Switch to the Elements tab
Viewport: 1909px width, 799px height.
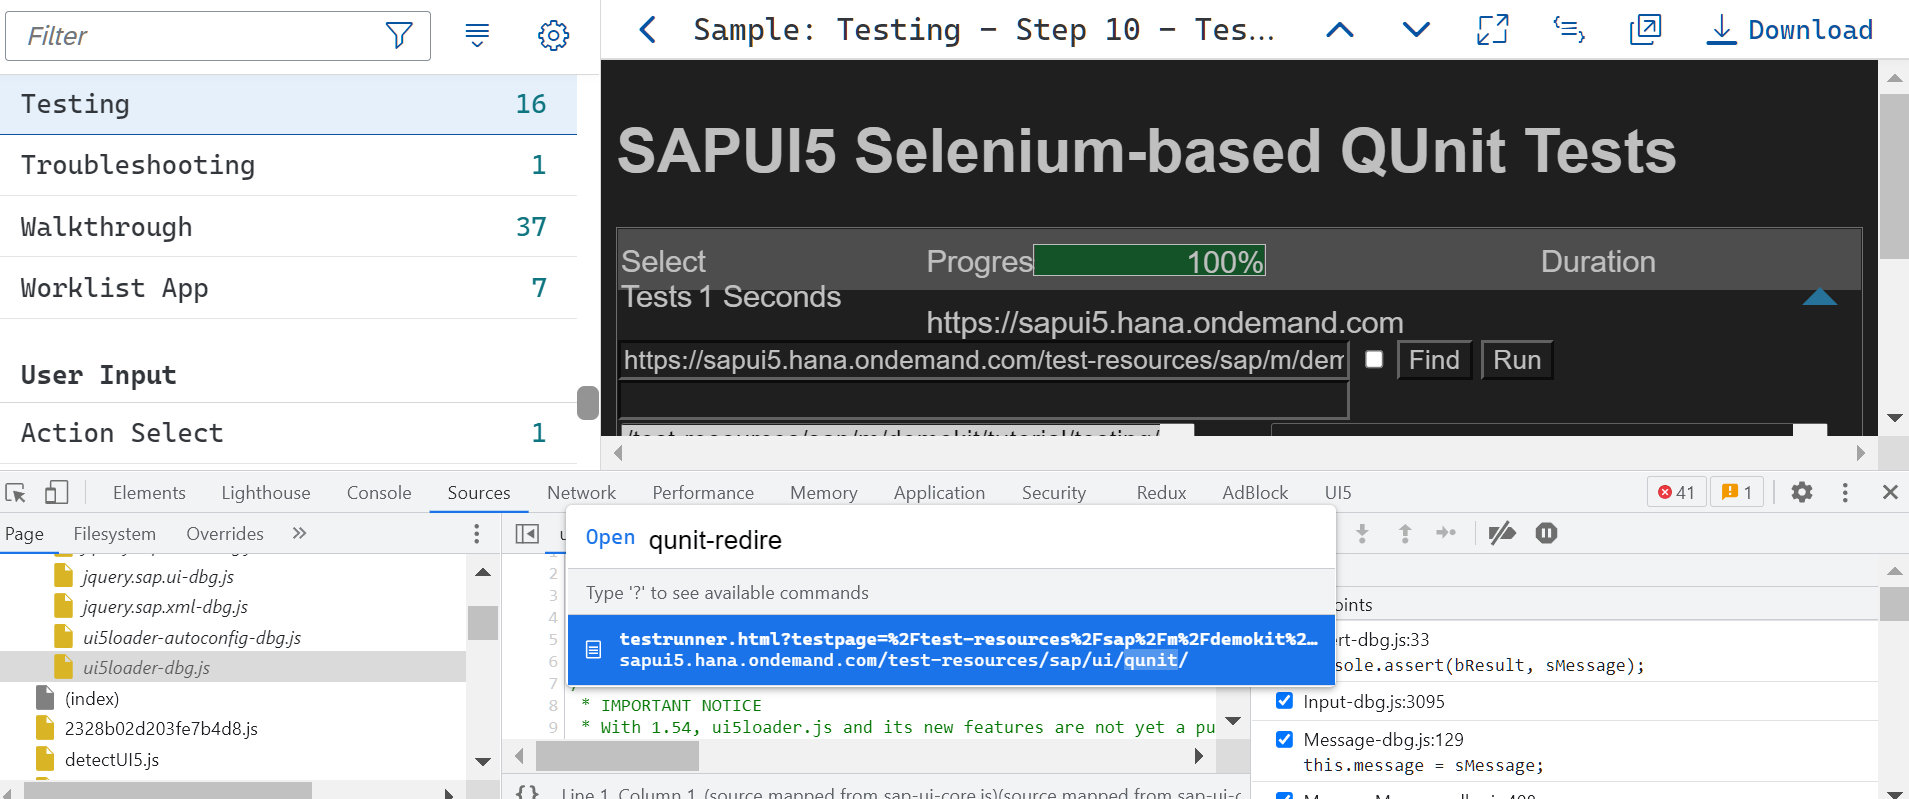click(x=149, y=492)
